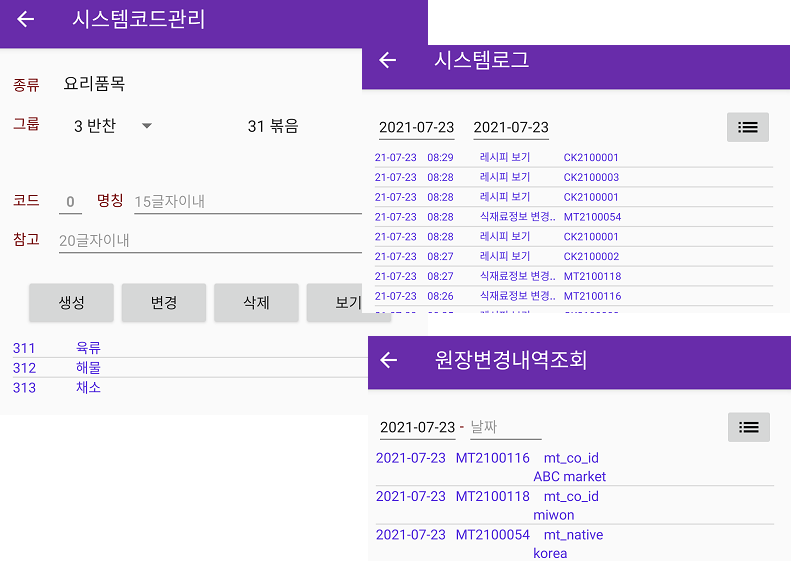Open log entry for MT2100054 식재료정보 변경
Screen dimensions: 800x564
pos(572,217)
